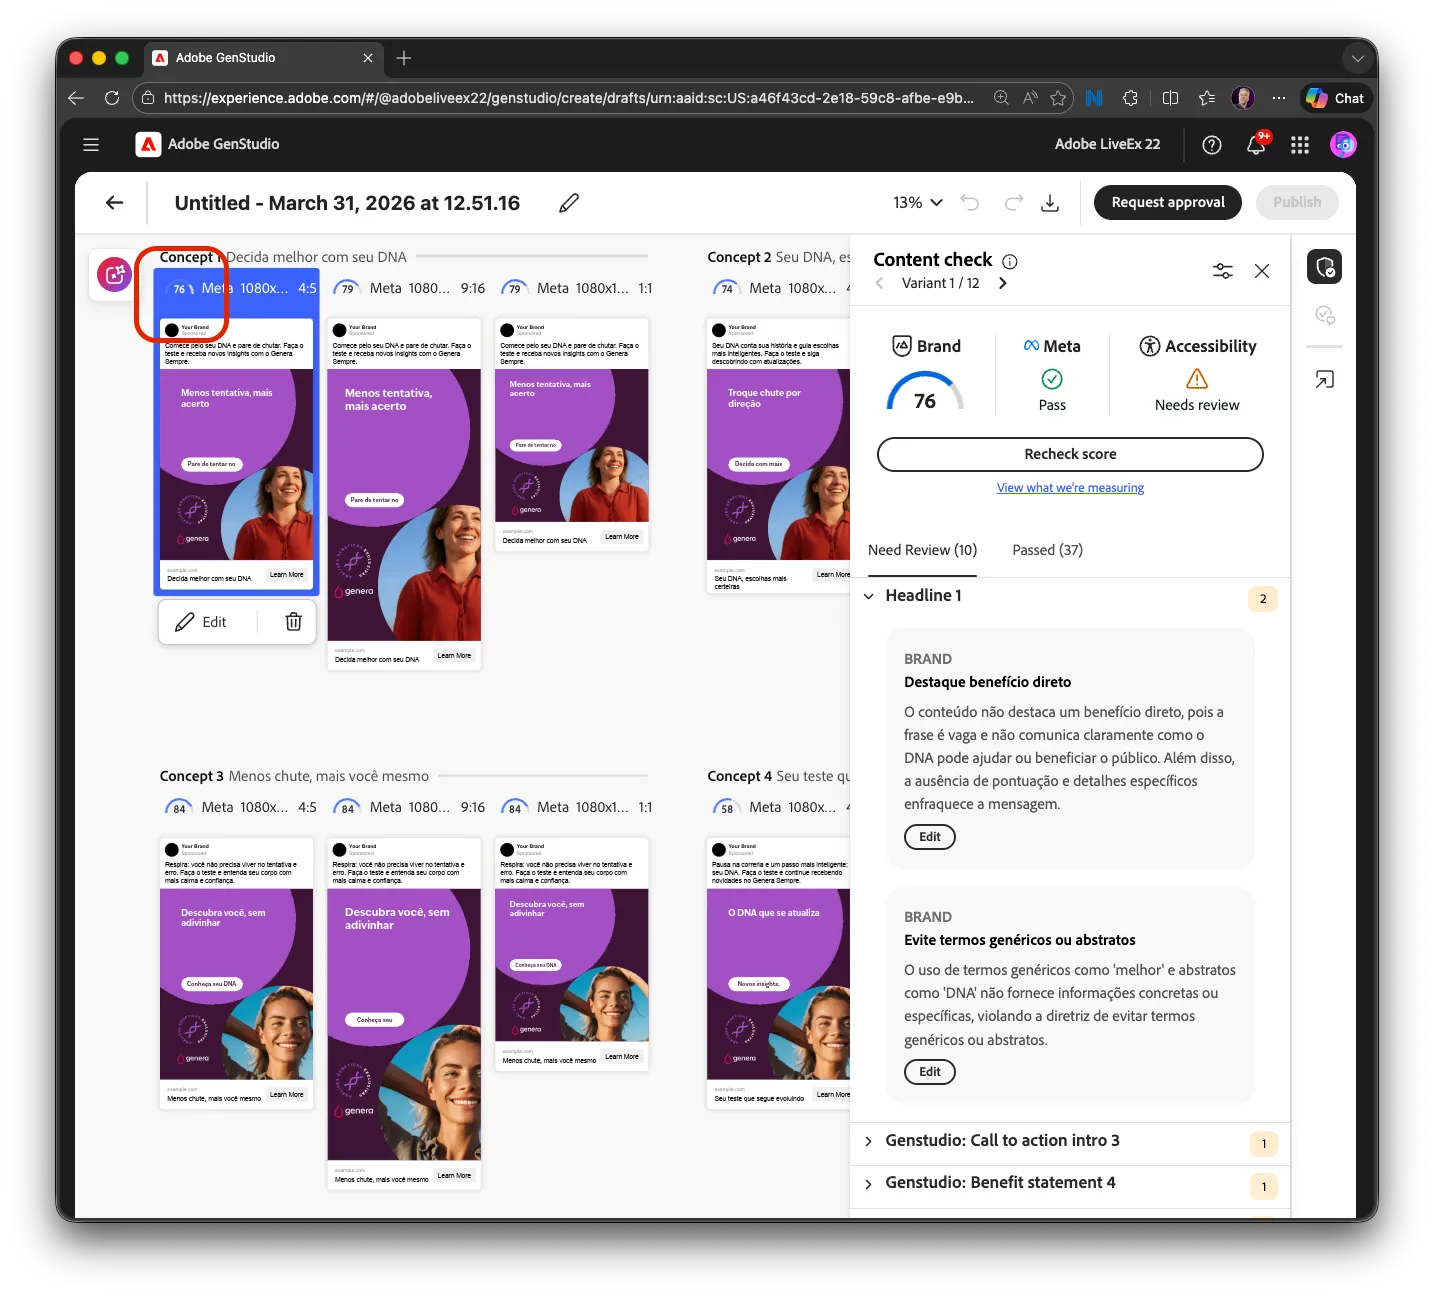This screenshot has width=1434, height=1296.
Task: Open the notifications bell icon
Action: (x=1256, y=145)
